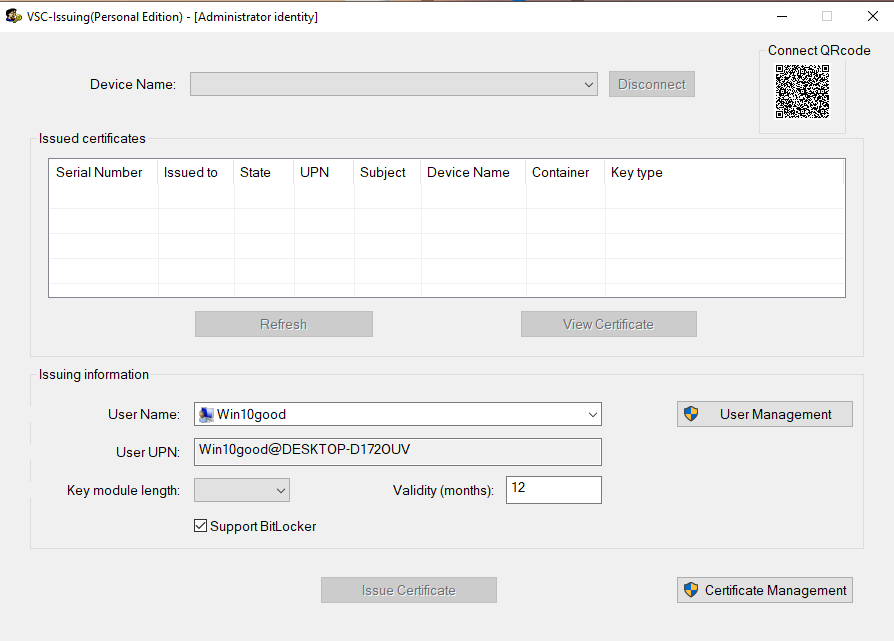Toggle the Support BitLocker checkbox
894x641 pixels.
click(201, 526)
